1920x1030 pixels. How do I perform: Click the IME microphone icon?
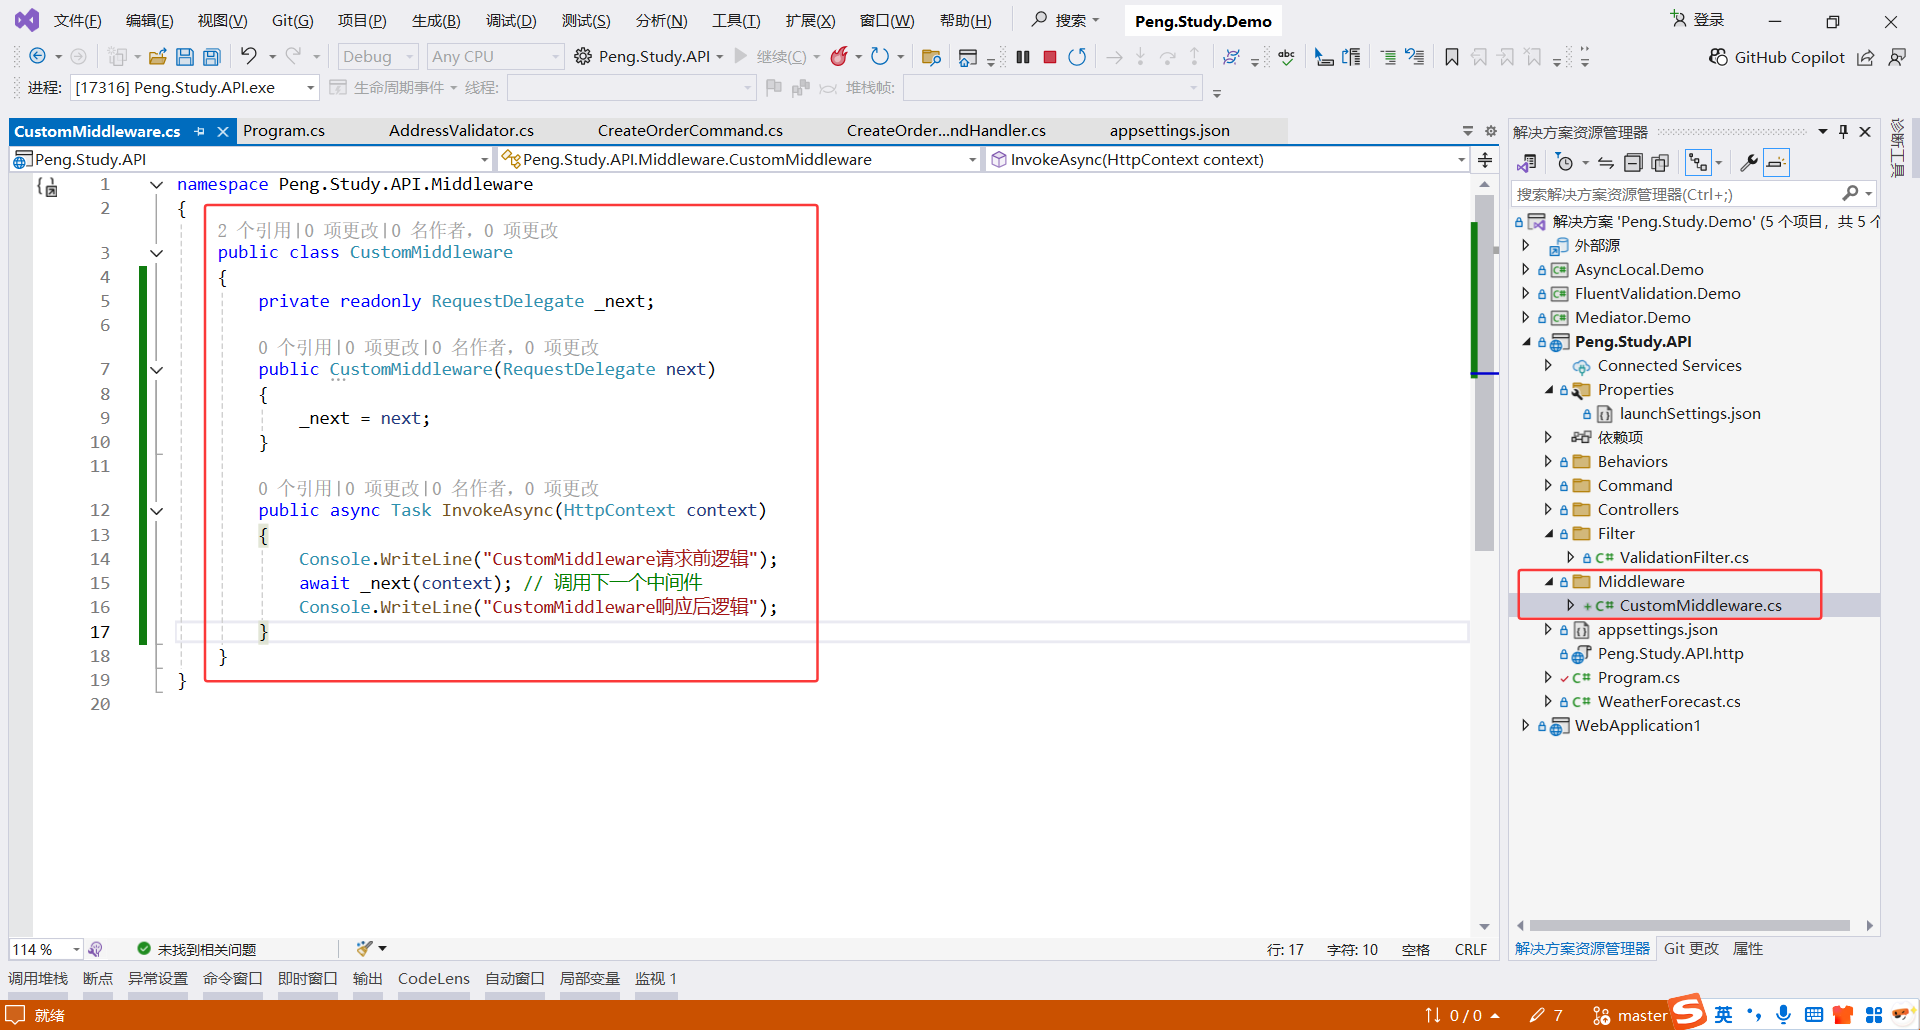[1784, 1015]
